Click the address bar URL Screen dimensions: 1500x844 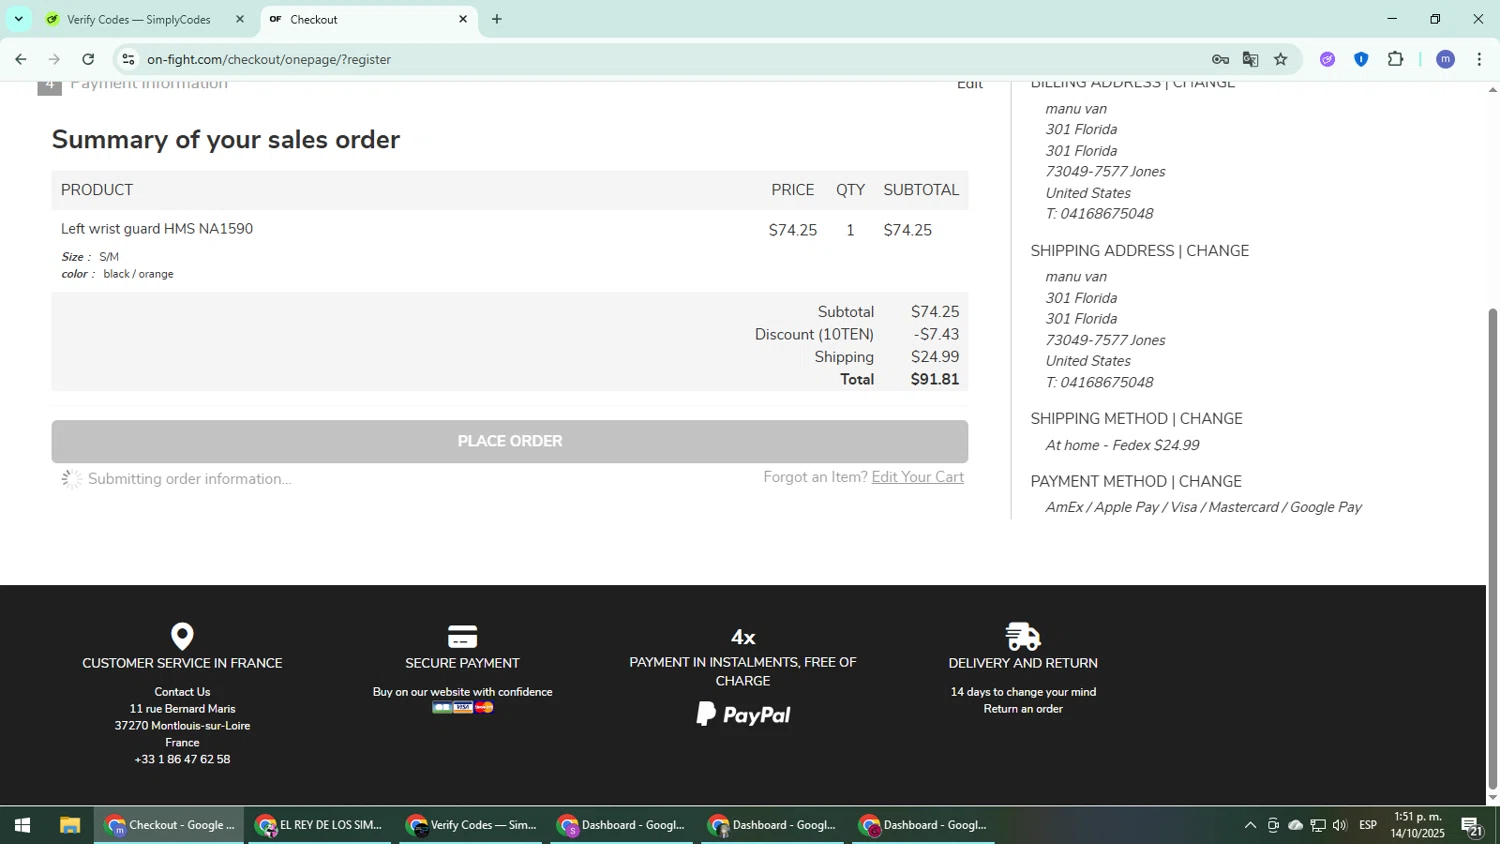point(269,59)
